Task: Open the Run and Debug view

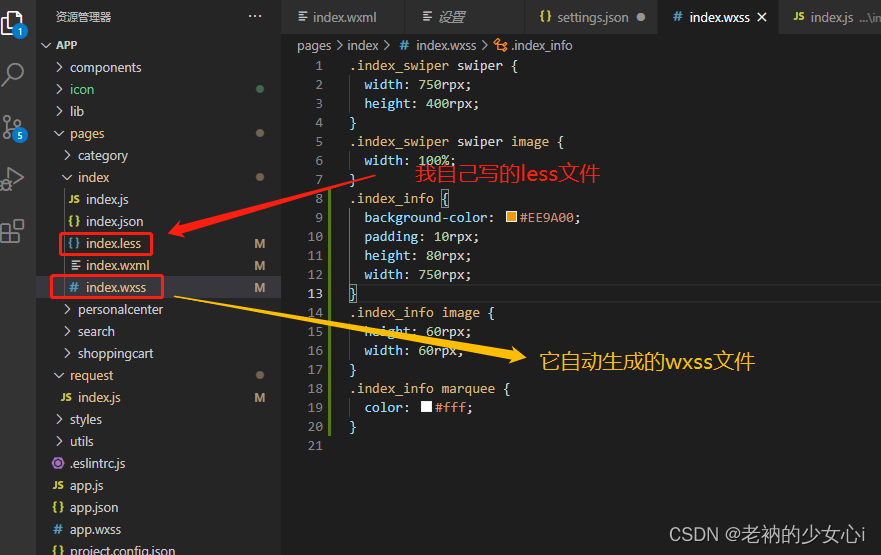Action: [12, 179]
